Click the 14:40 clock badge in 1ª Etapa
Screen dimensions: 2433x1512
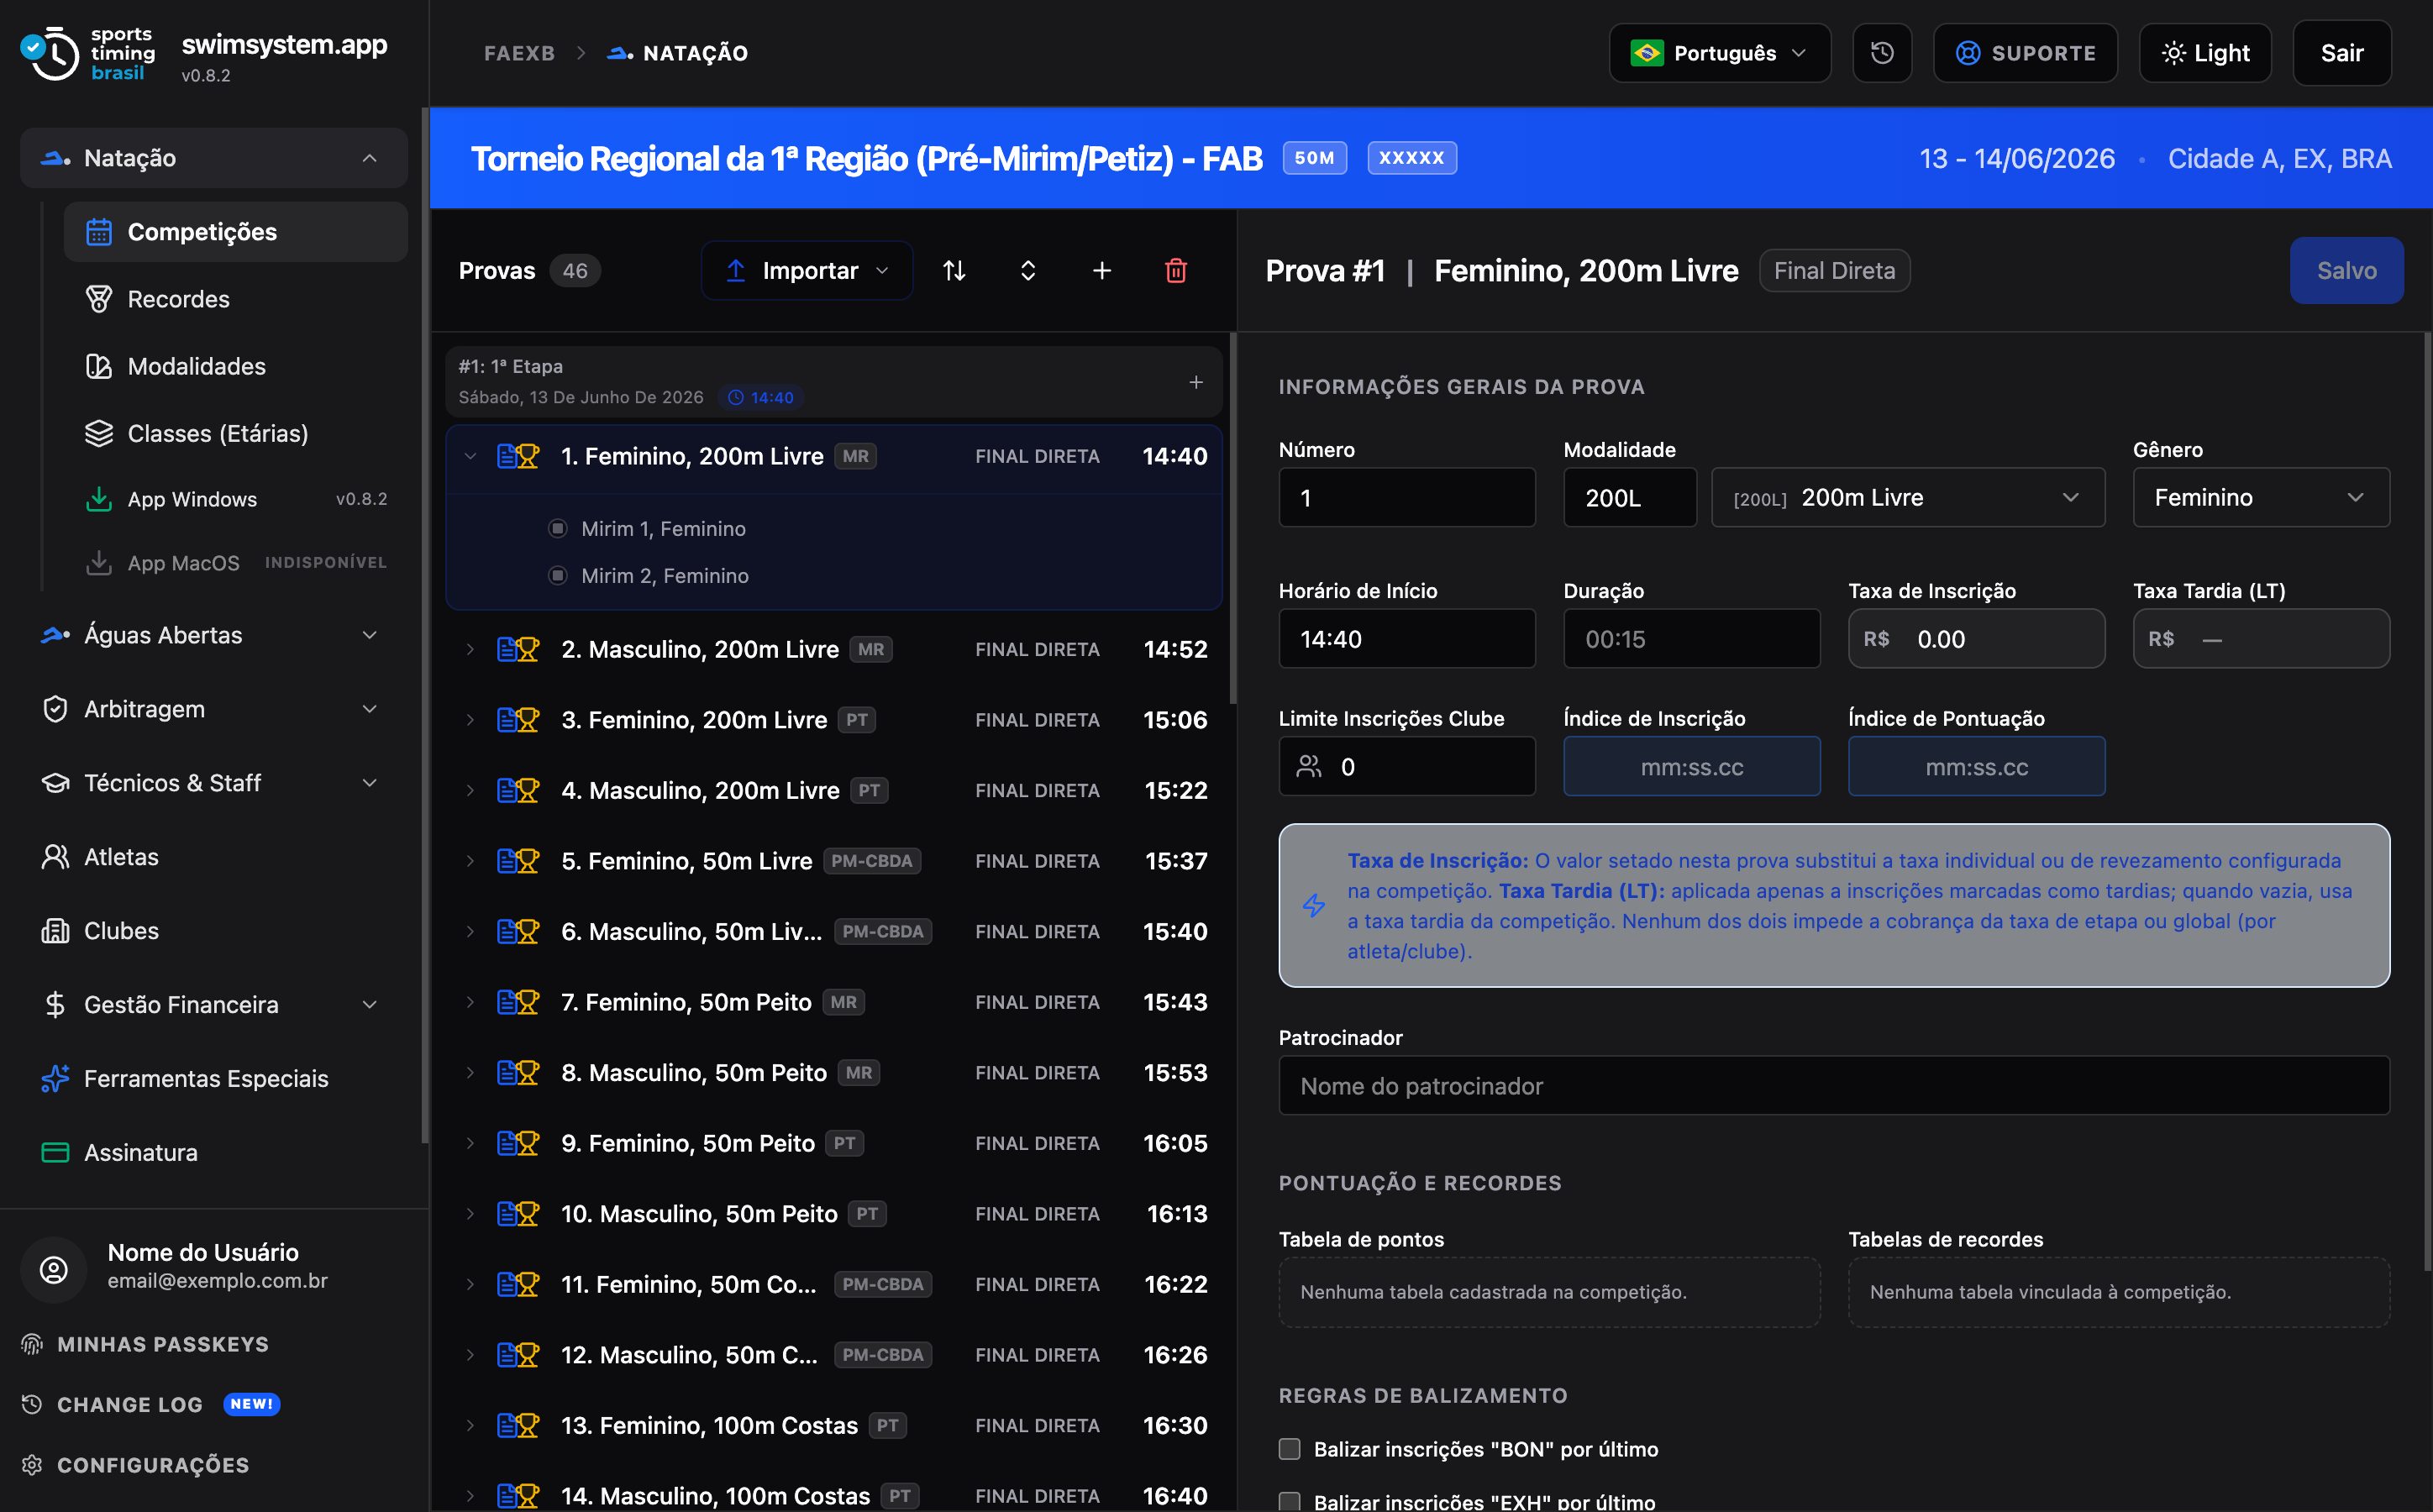[x=762, y=397]
